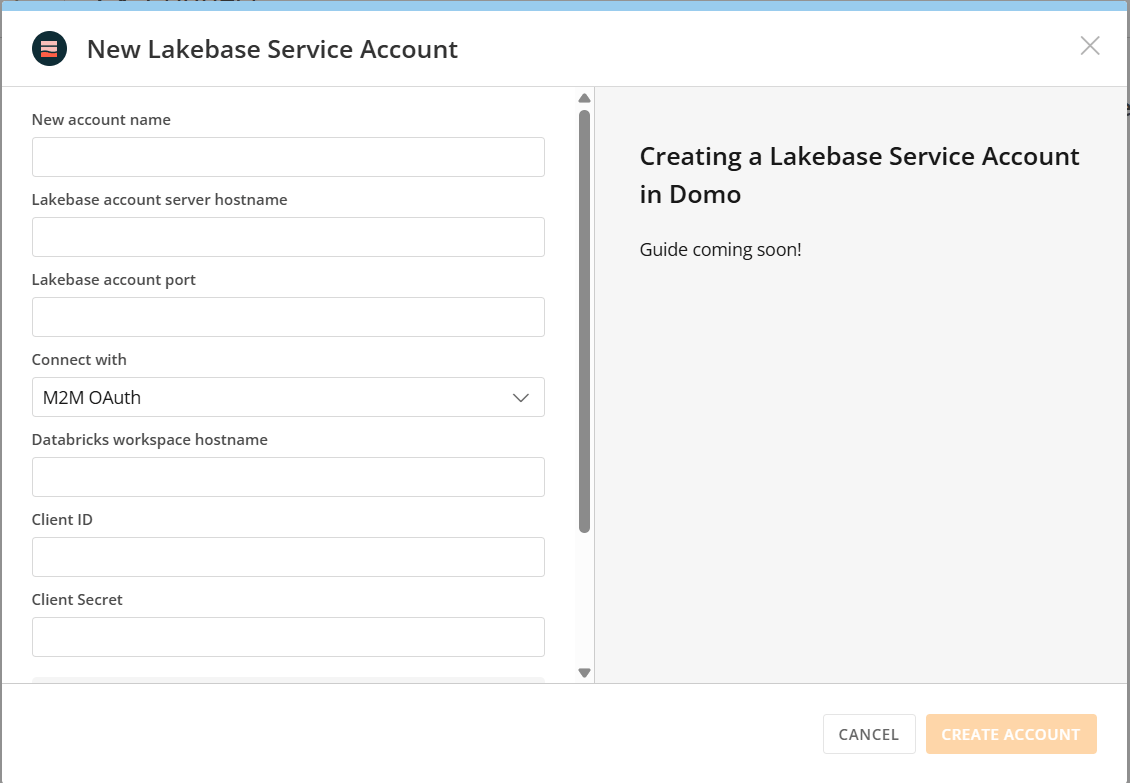This screenshot has height=783, width=1130.
Task: Click the 'Guide coming soon!' text
Action: (721, 249)
